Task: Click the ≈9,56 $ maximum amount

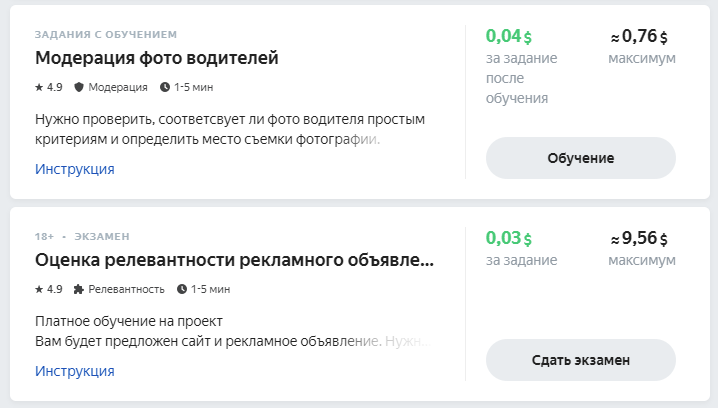Action: 639,238
